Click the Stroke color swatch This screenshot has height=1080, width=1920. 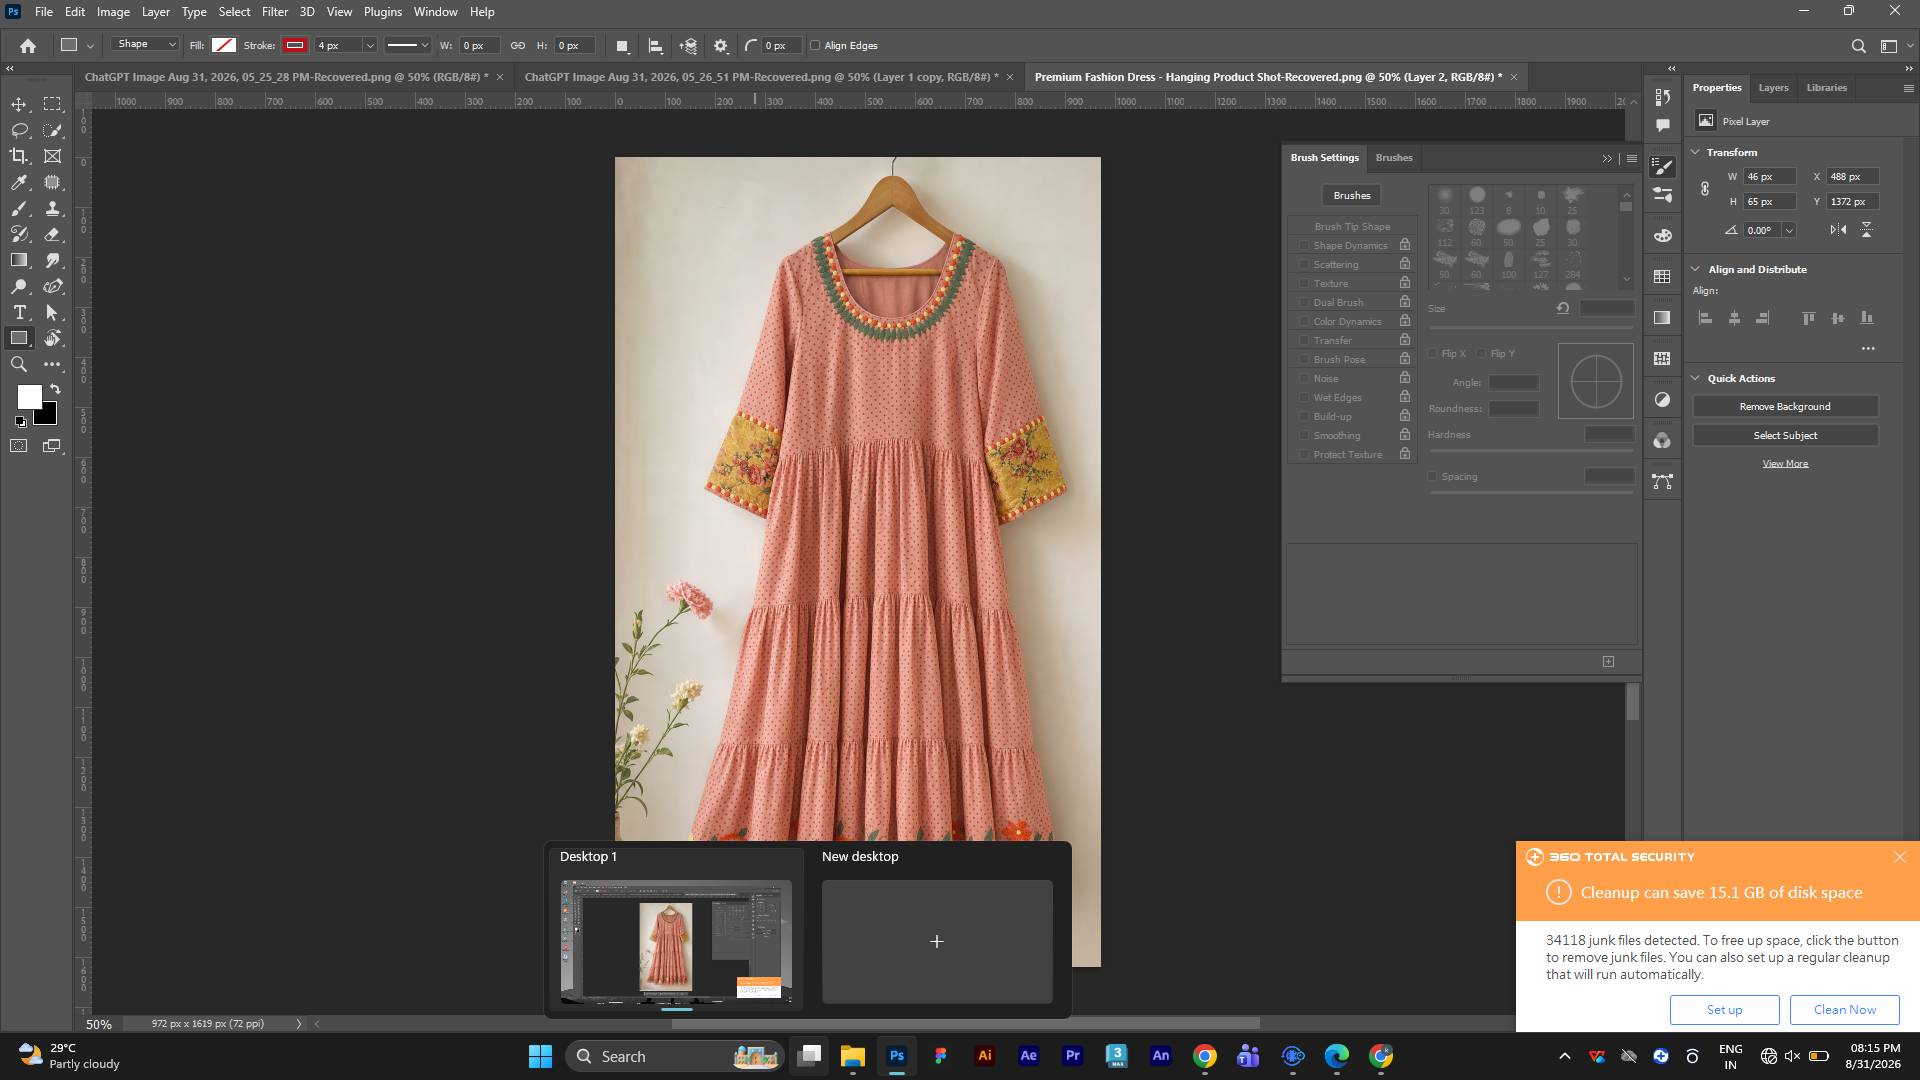[294, 45]
